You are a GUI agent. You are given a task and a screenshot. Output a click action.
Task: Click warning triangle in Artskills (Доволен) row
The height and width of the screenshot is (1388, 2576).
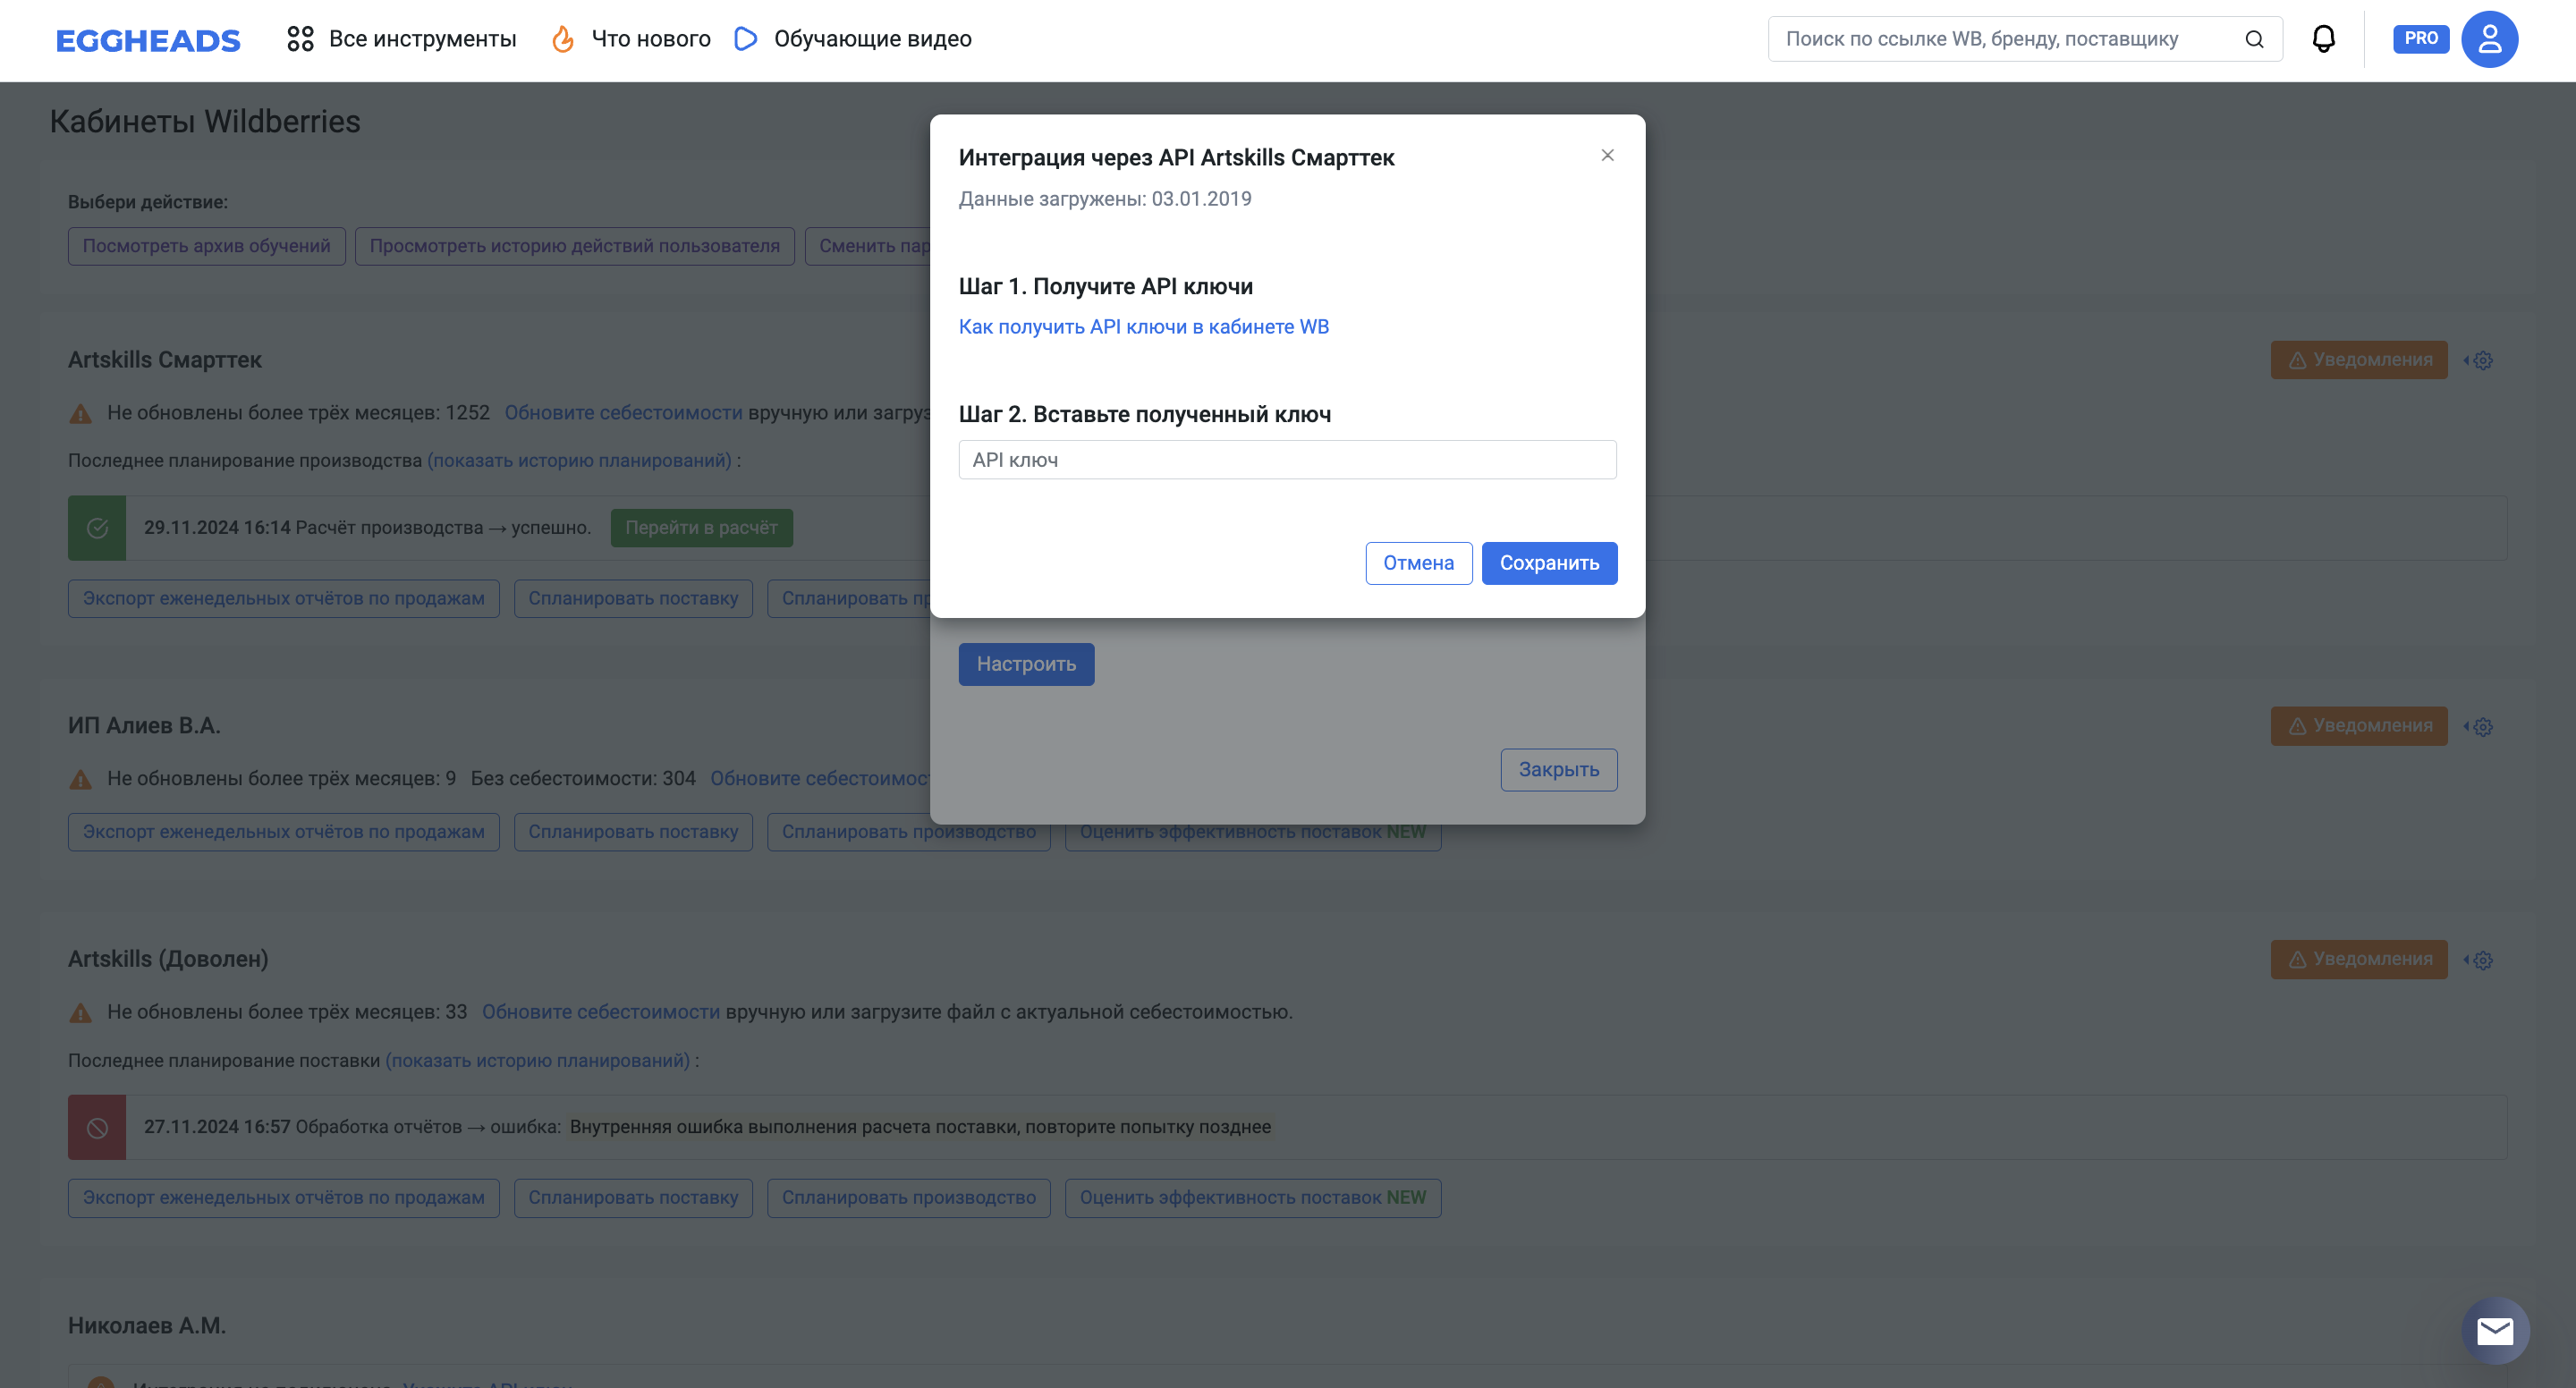click(81, 1012)
